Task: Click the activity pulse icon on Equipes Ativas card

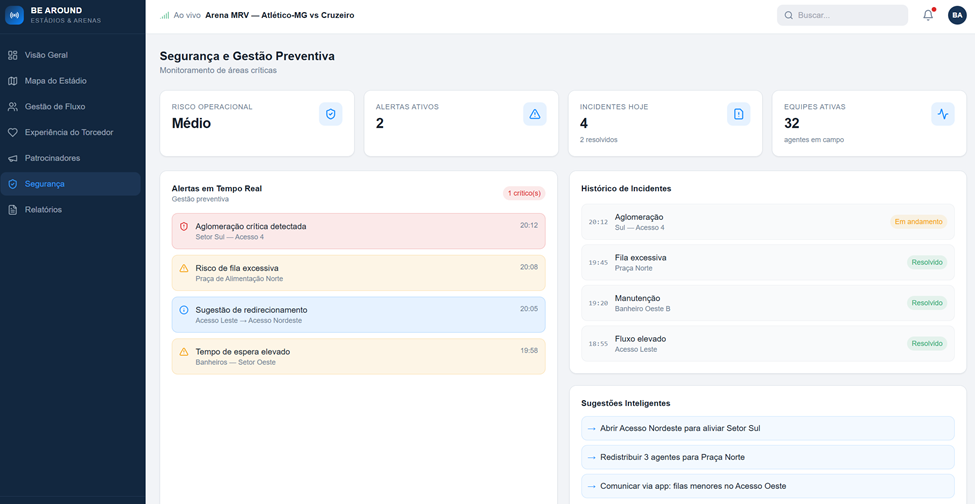Action: (x=943, y=114)
